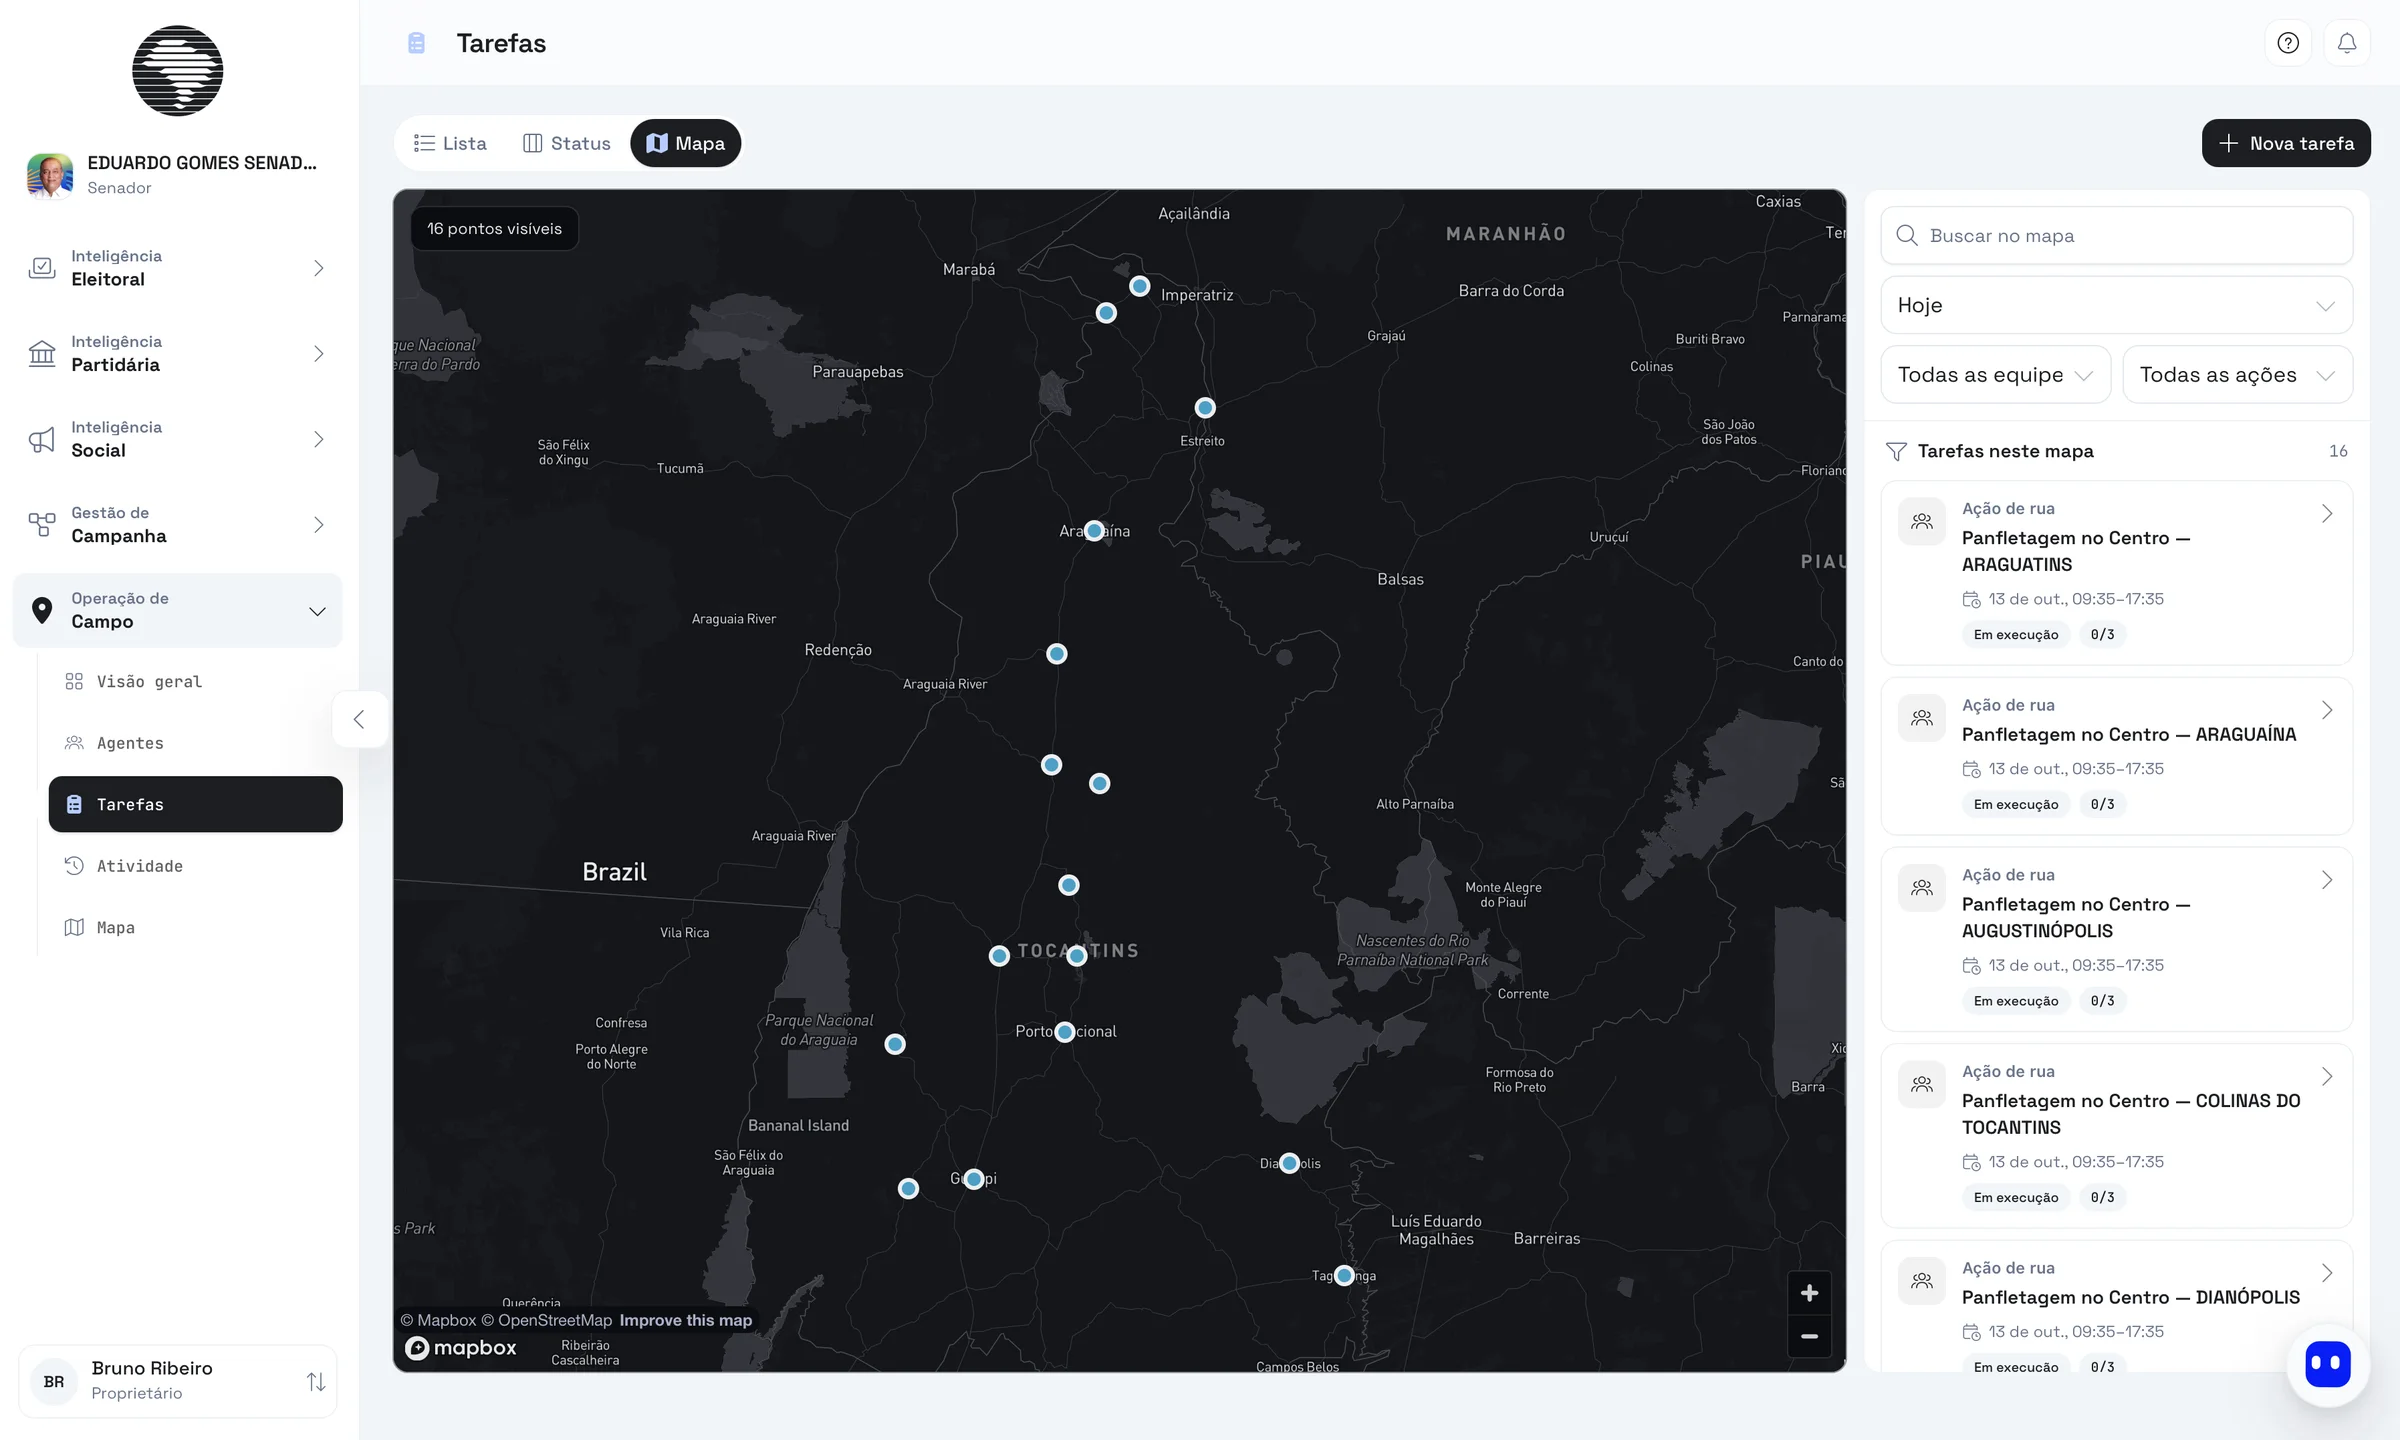Select the Mapa view tab
Image resolution: width=2400 pixels, height=1440 pixels.
tap(685, 143)
